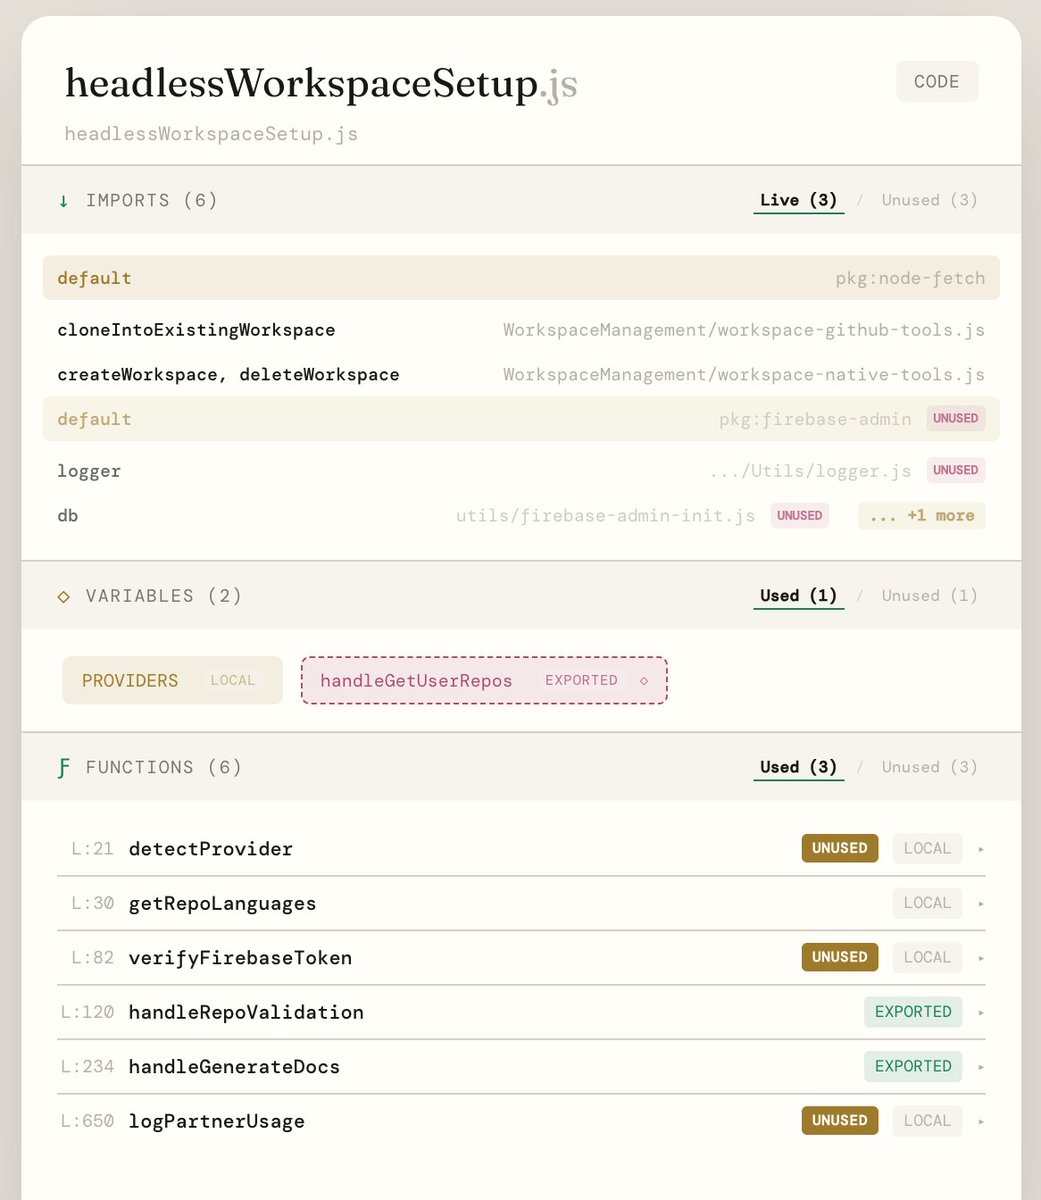Click the FUNCTIONS (6) section header

coord(164,768)
